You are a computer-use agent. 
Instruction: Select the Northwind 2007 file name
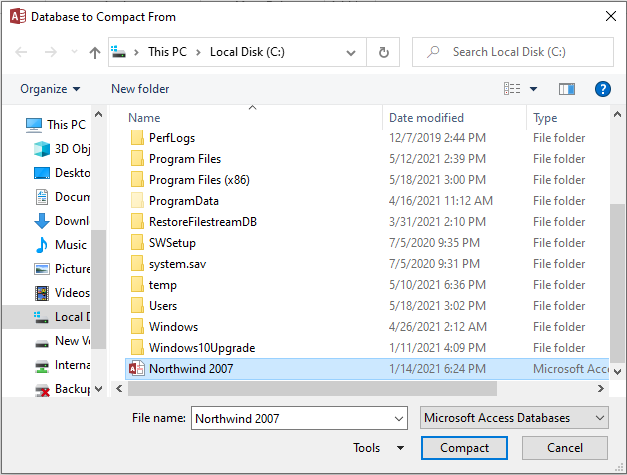tap(191, 369)
